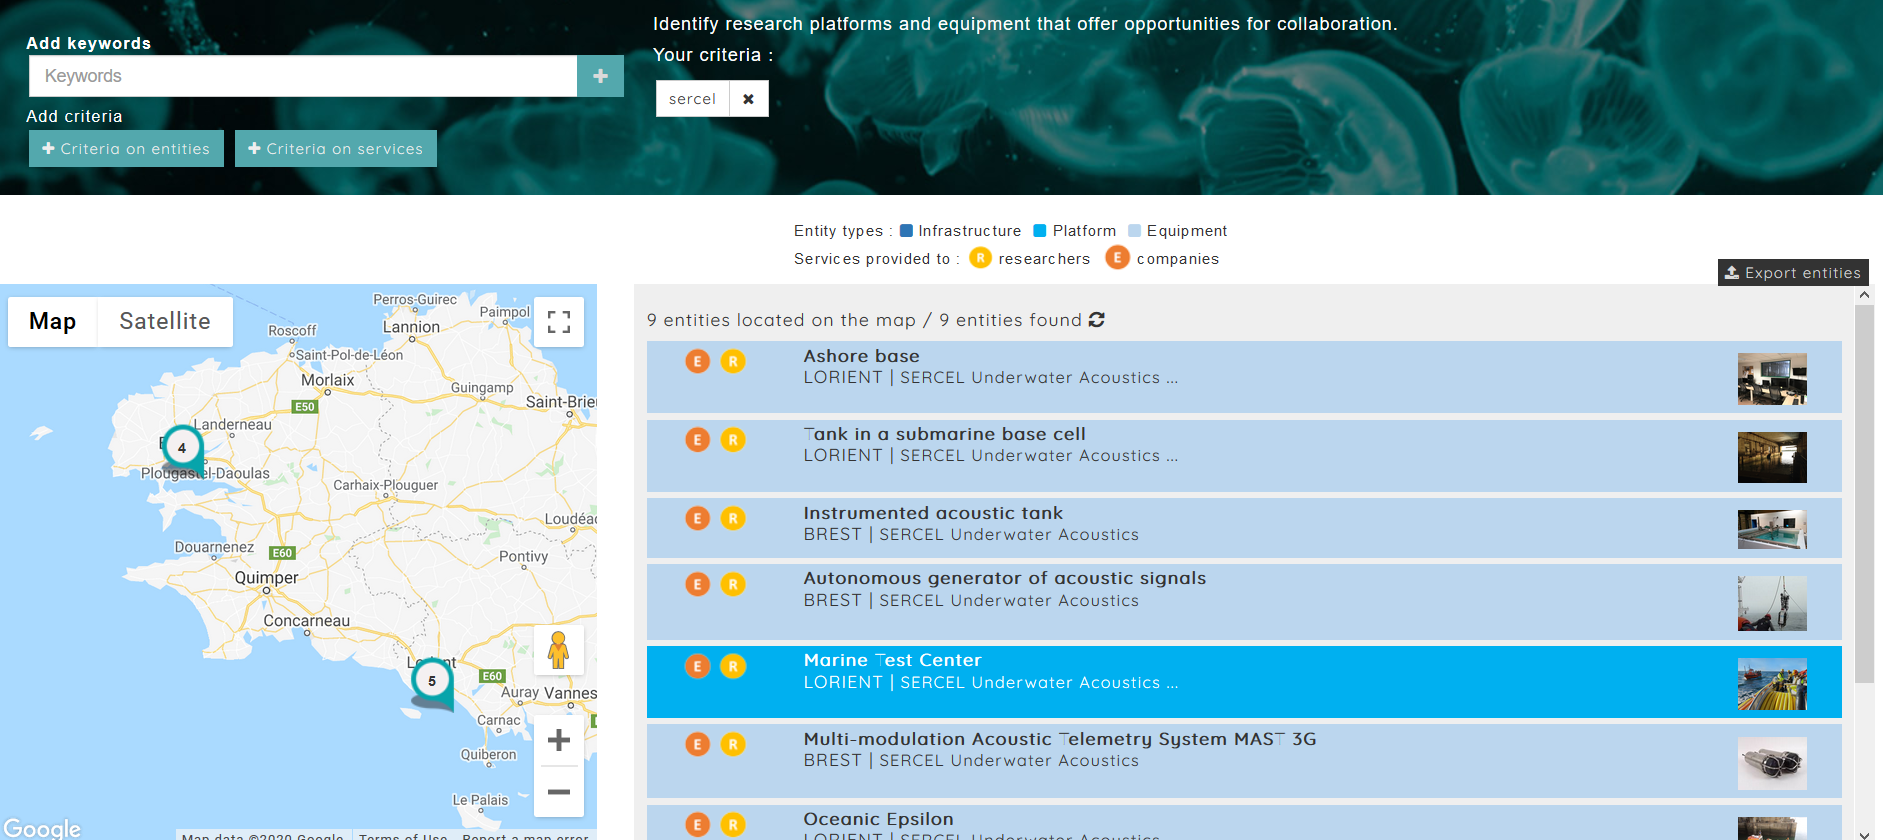Click R icon on Autonomous generator row

click(733, 584)
